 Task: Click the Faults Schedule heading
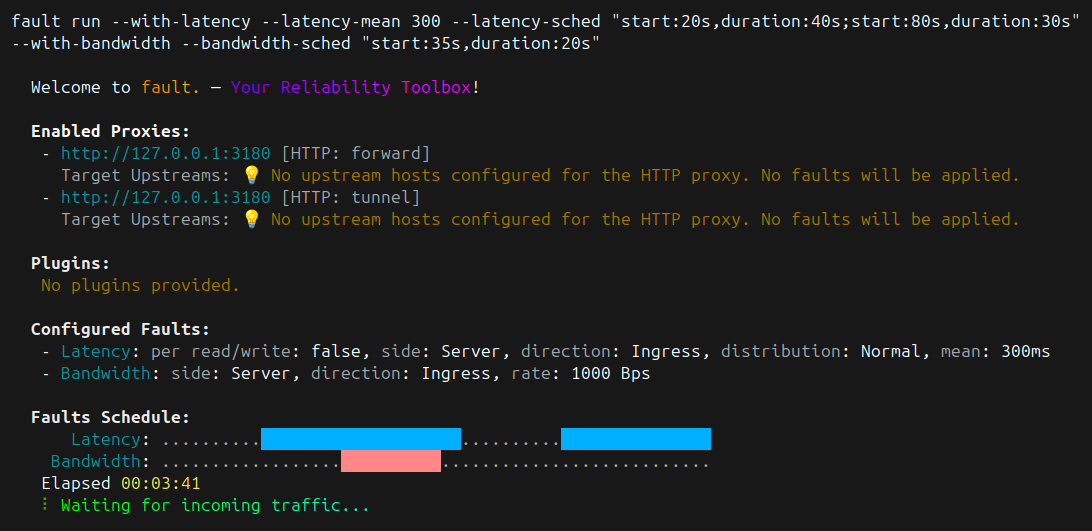(111, 417)
